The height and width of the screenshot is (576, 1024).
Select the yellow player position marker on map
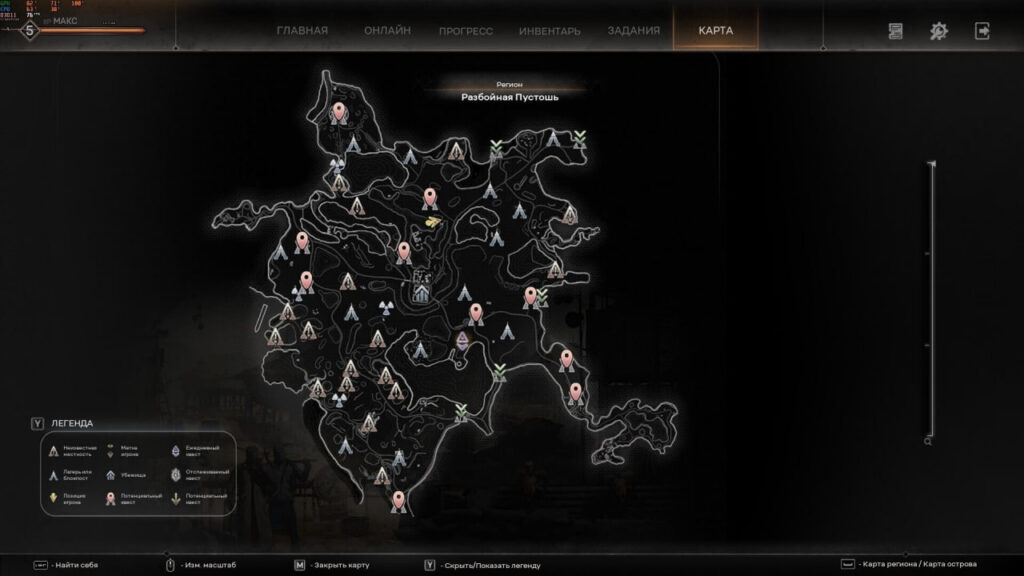tap(432, 223)
